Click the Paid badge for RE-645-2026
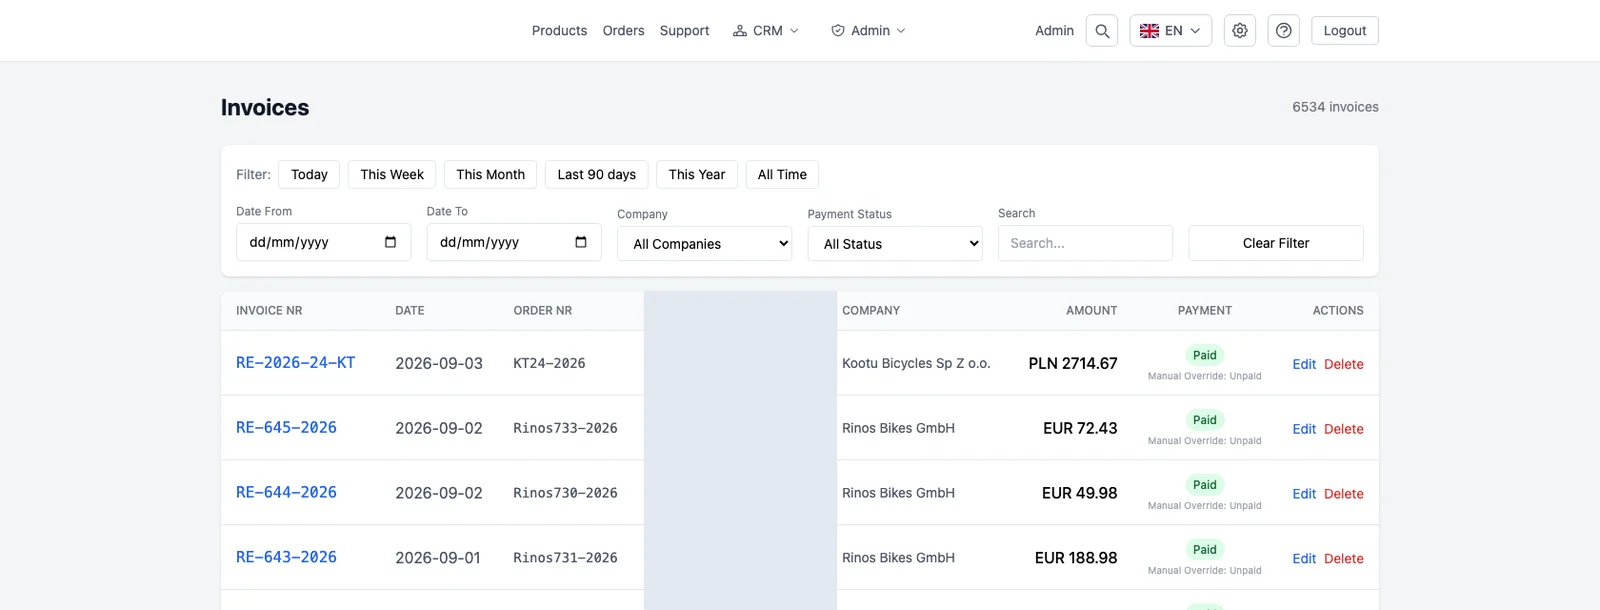Viewport: 1600px width, 610px height. click(x=1205, y=420)
